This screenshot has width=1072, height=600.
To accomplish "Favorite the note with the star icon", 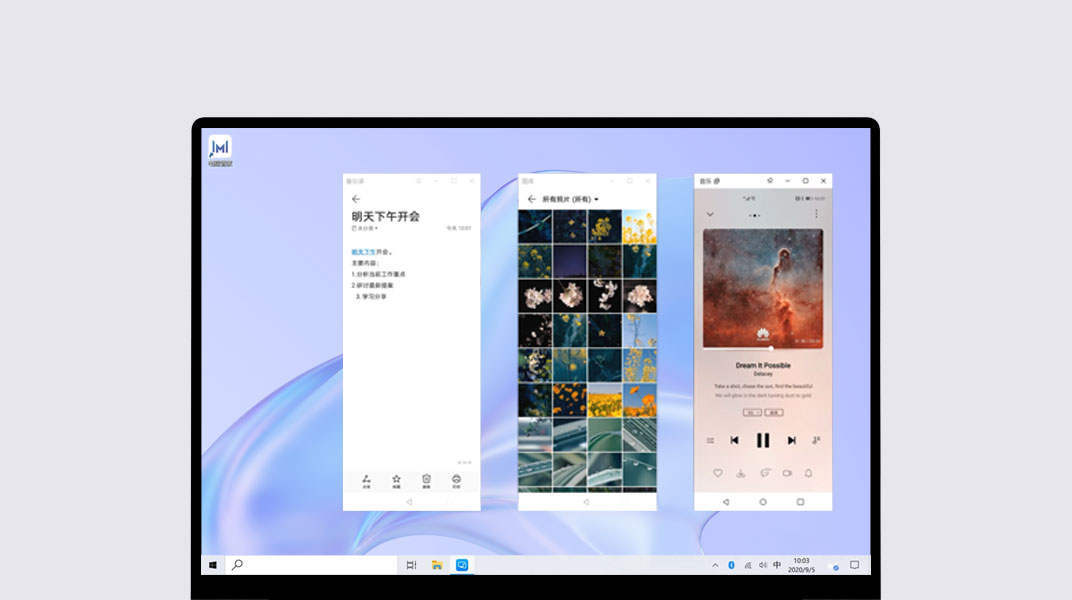I will [396, 481].
